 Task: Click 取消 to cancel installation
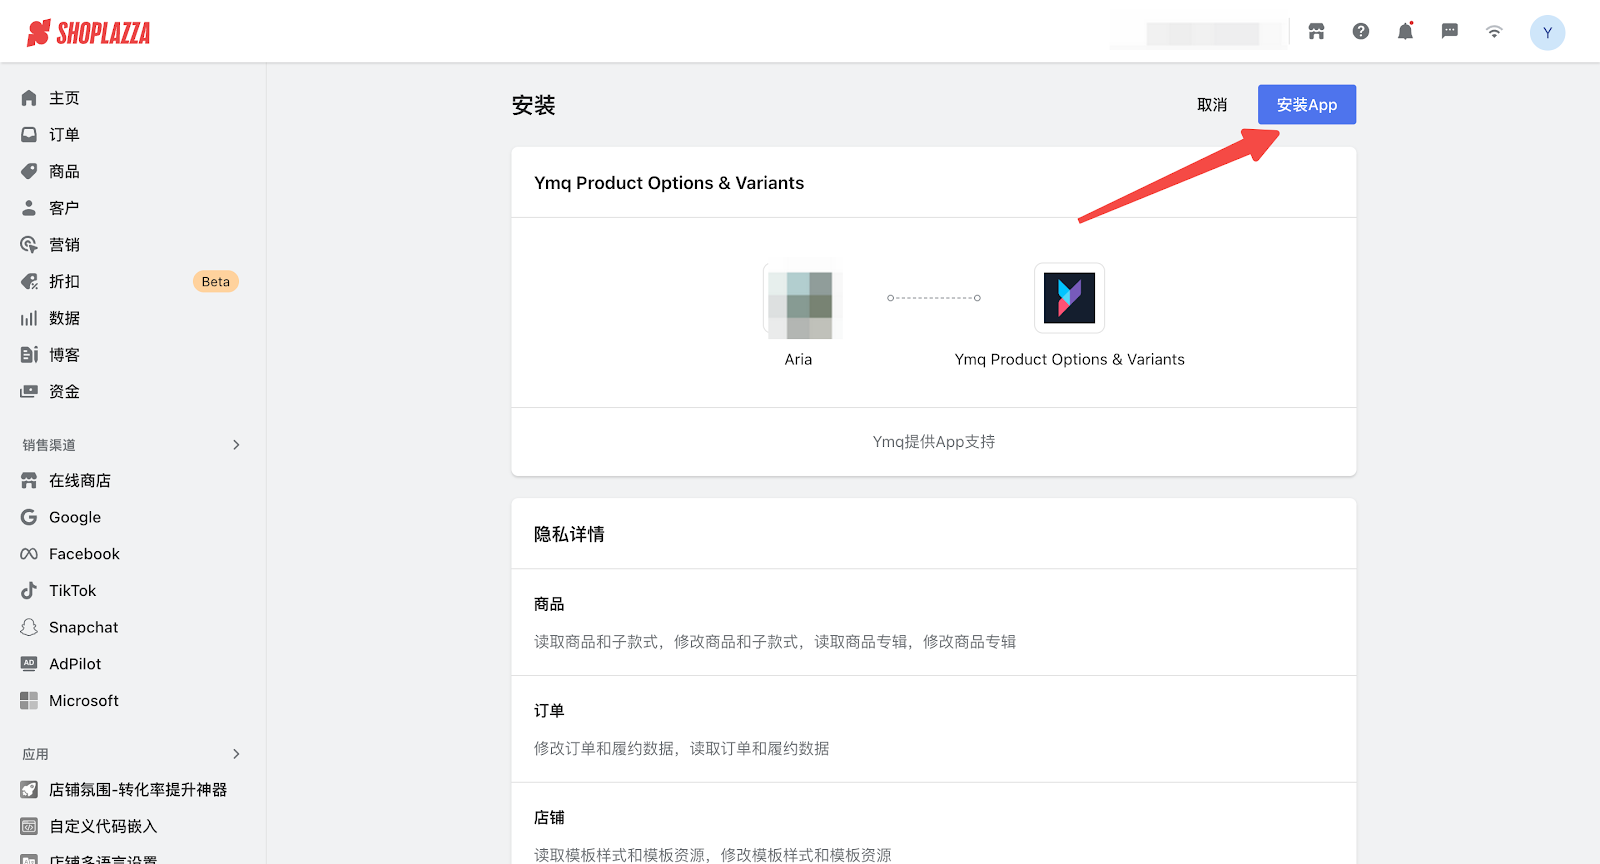(1212, 105)
